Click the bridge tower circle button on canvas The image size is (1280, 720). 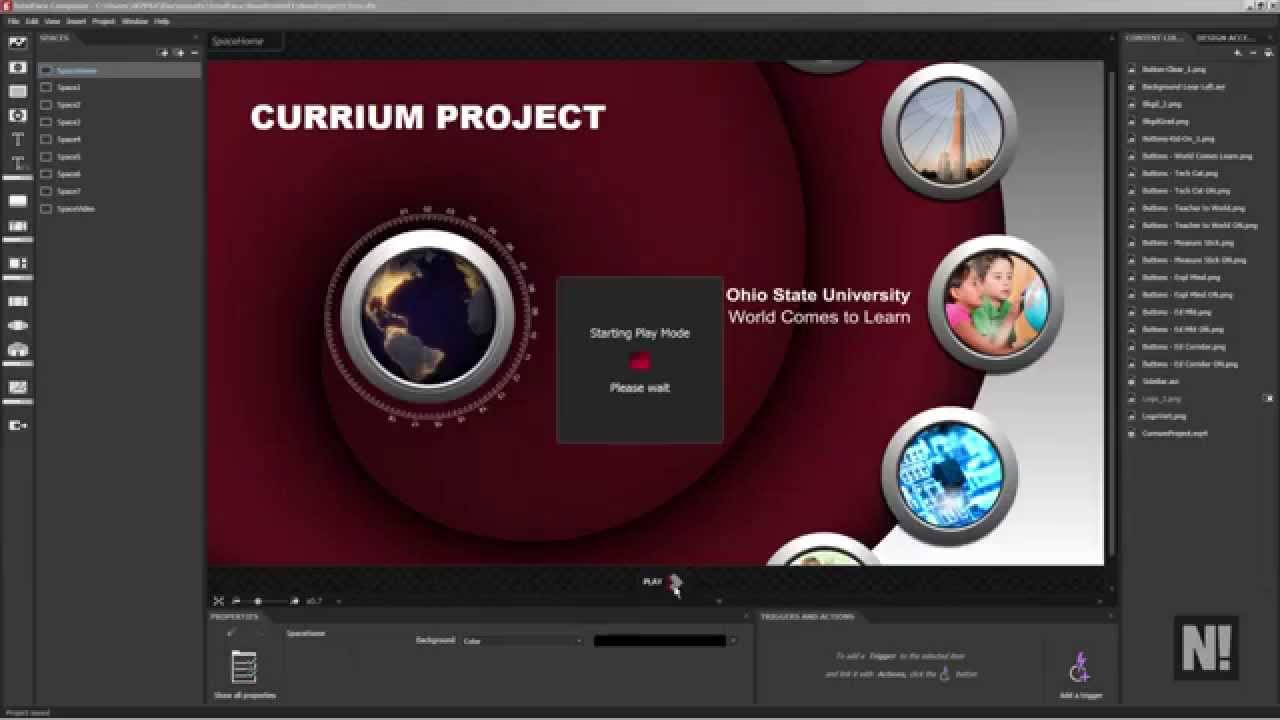pos(950,130)
